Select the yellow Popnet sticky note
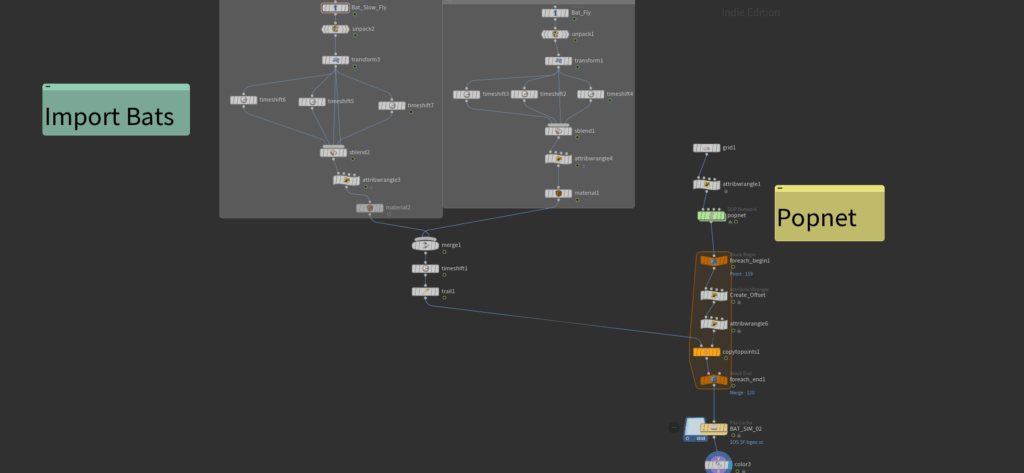The width and height of the screenshot is (1024, 473). pyautogui.click(x=829, y=214)
